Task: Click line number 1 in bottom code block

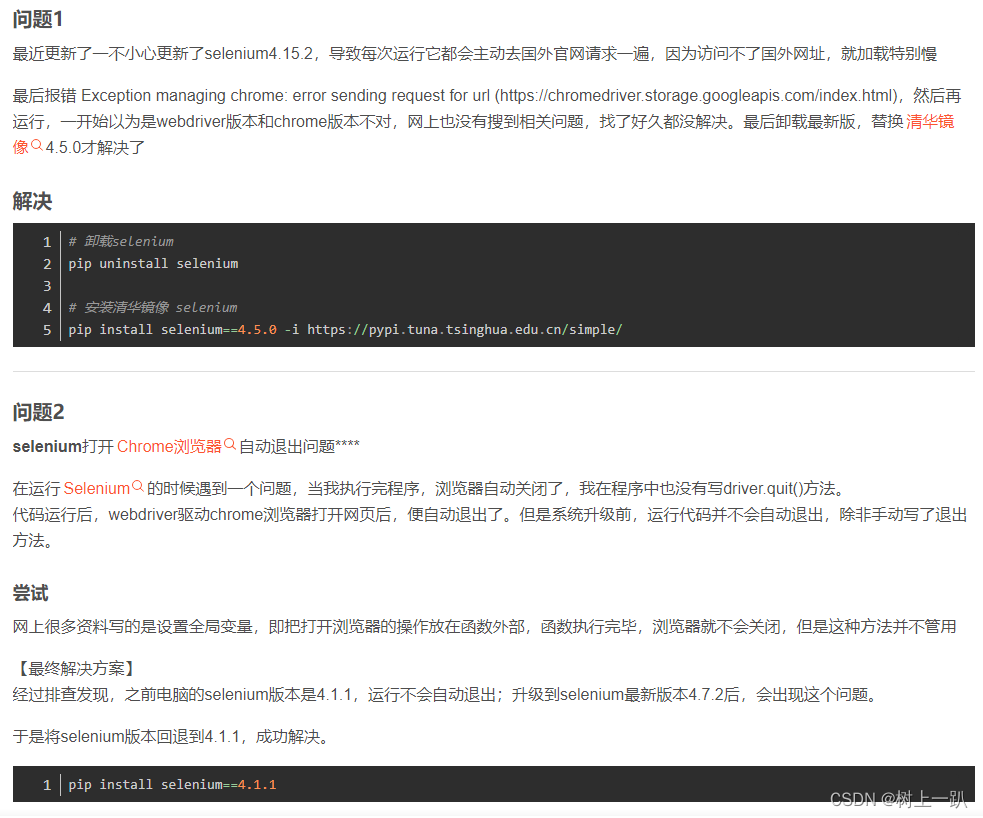Action: coord(46,784)
